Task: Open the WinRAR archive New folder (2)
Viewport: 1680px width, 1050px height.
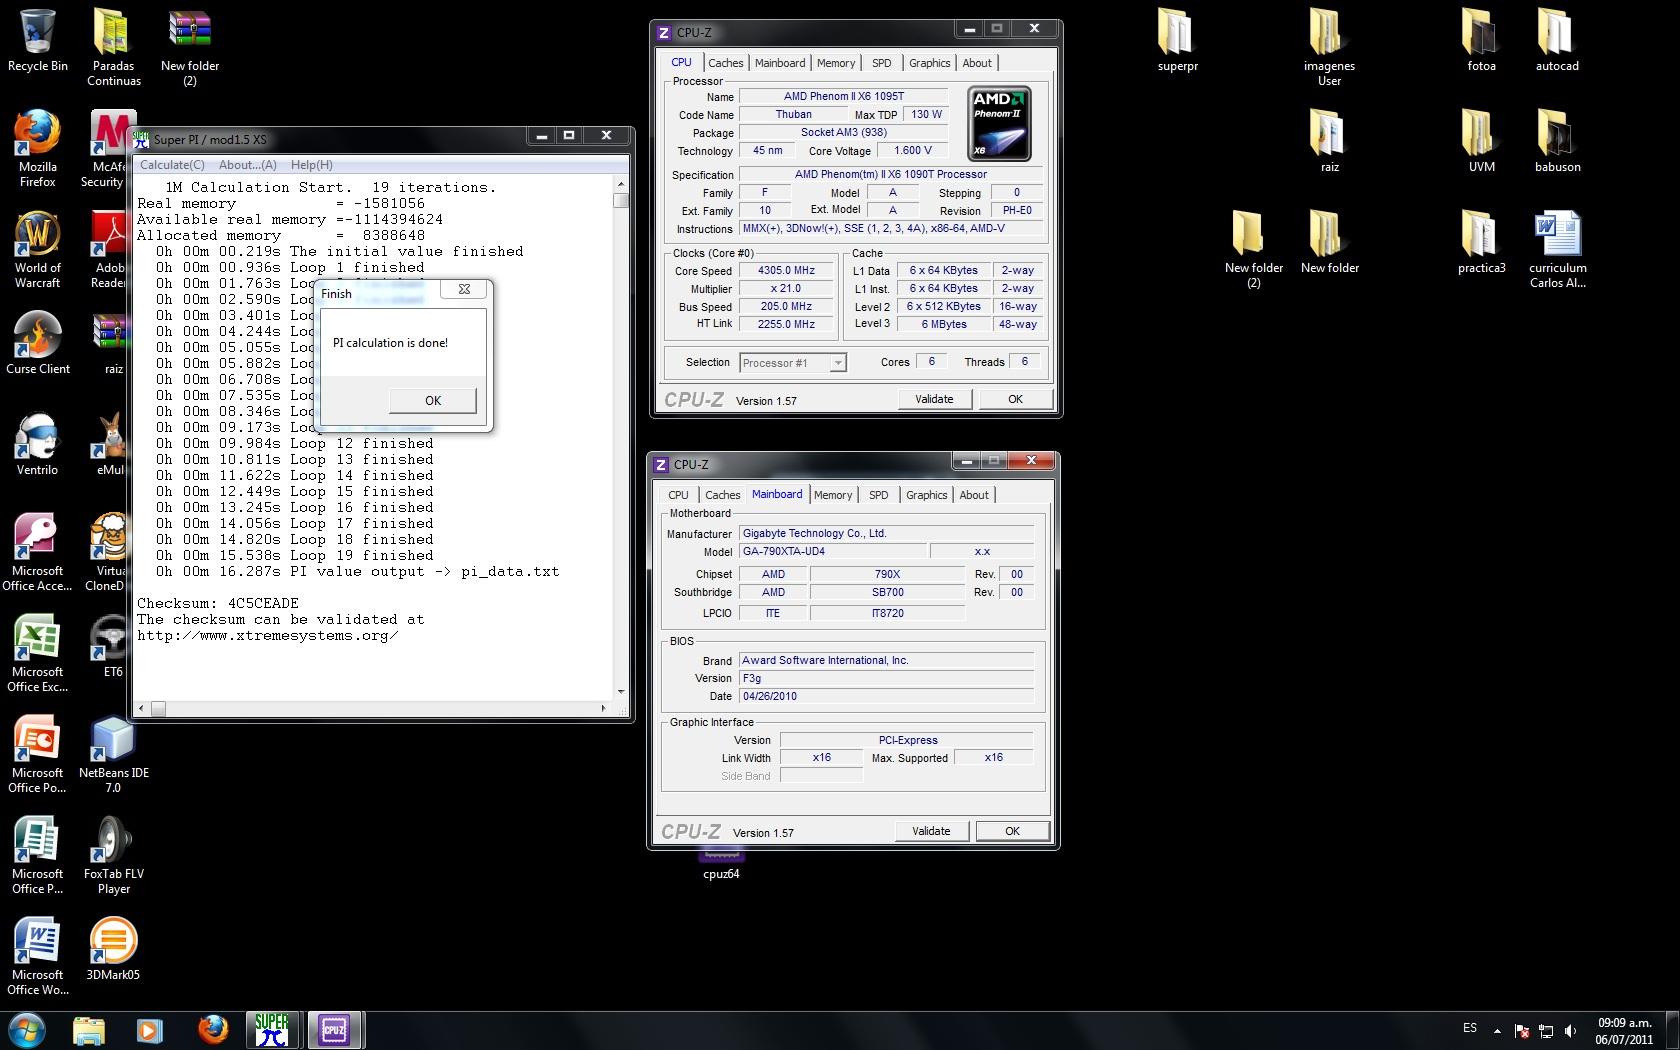Action: point(190,47)
